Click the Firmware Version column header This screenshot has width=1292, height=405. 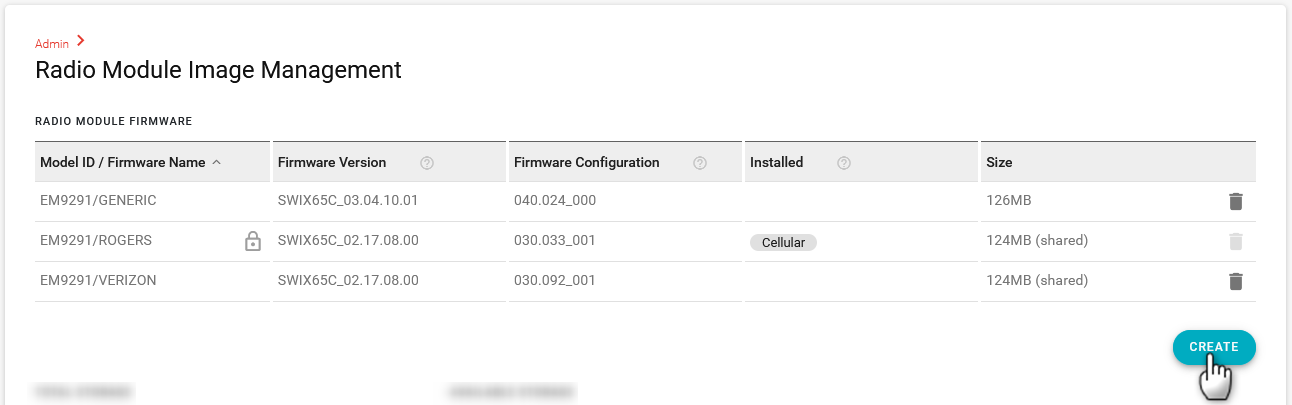point(331,162)
